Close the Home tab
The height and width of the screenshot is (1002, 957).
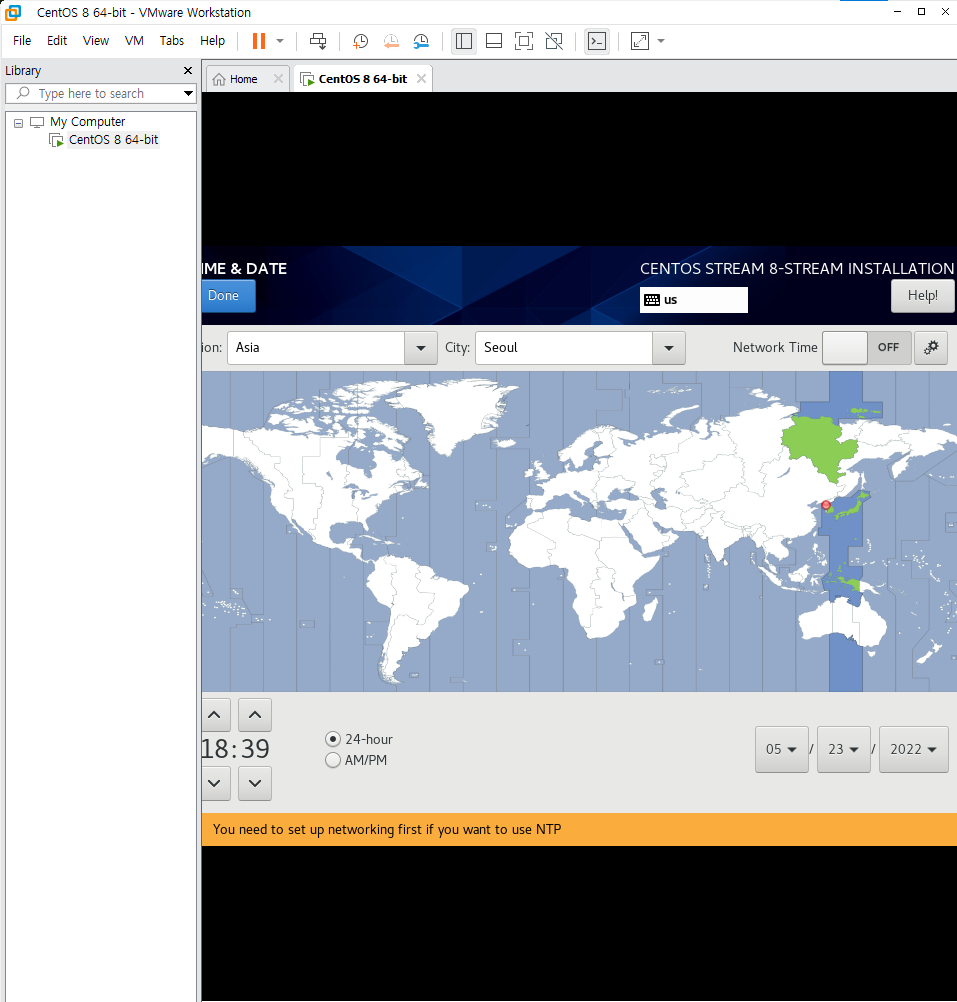278,79
